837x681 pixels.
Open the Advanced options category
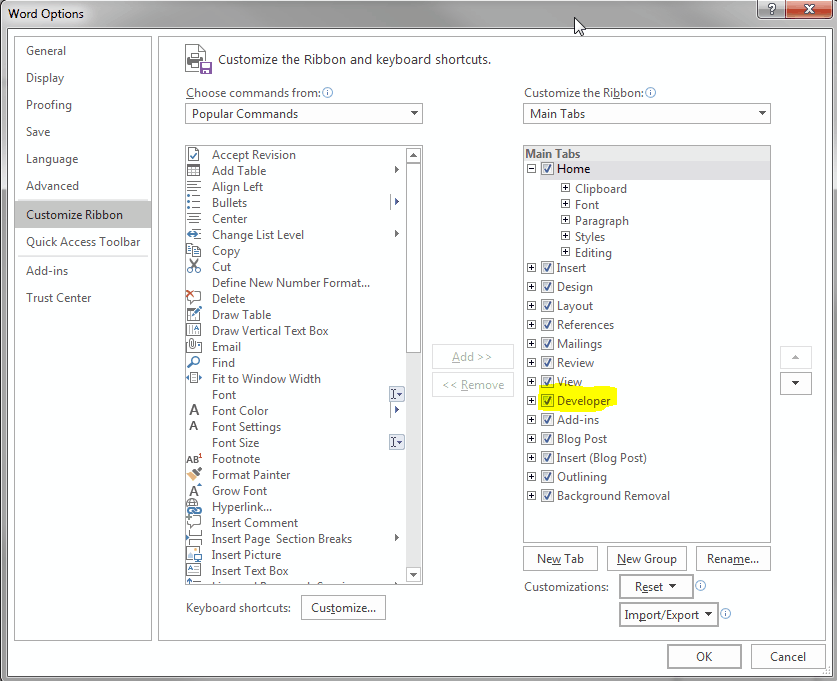83,186
